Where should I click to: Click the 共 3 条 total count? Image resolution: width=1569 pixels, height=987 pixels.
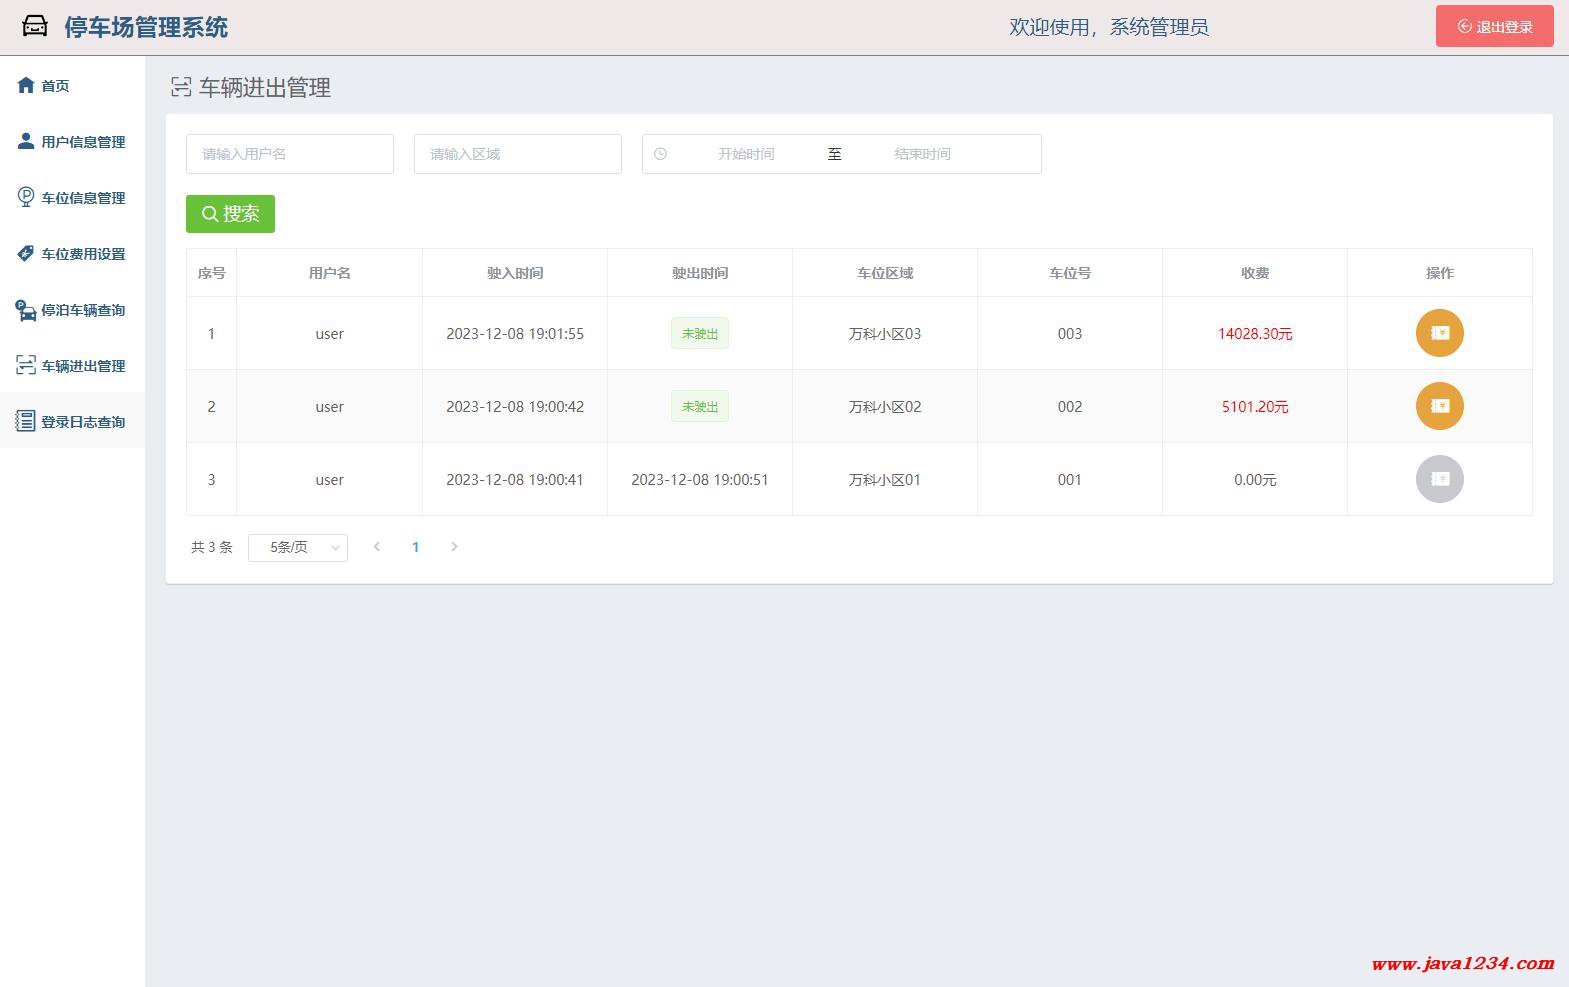[x=212, y=547]
